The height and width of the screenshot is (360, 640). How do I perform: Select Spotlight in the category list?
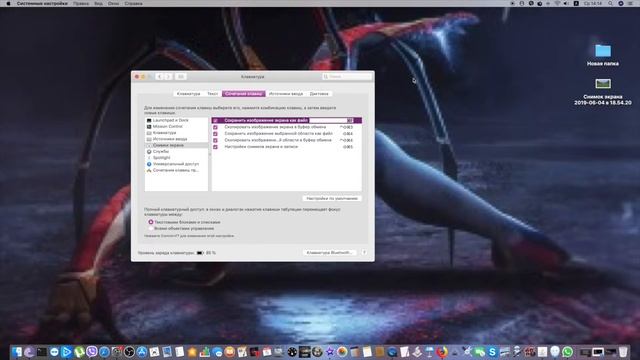tap(176, 158)
